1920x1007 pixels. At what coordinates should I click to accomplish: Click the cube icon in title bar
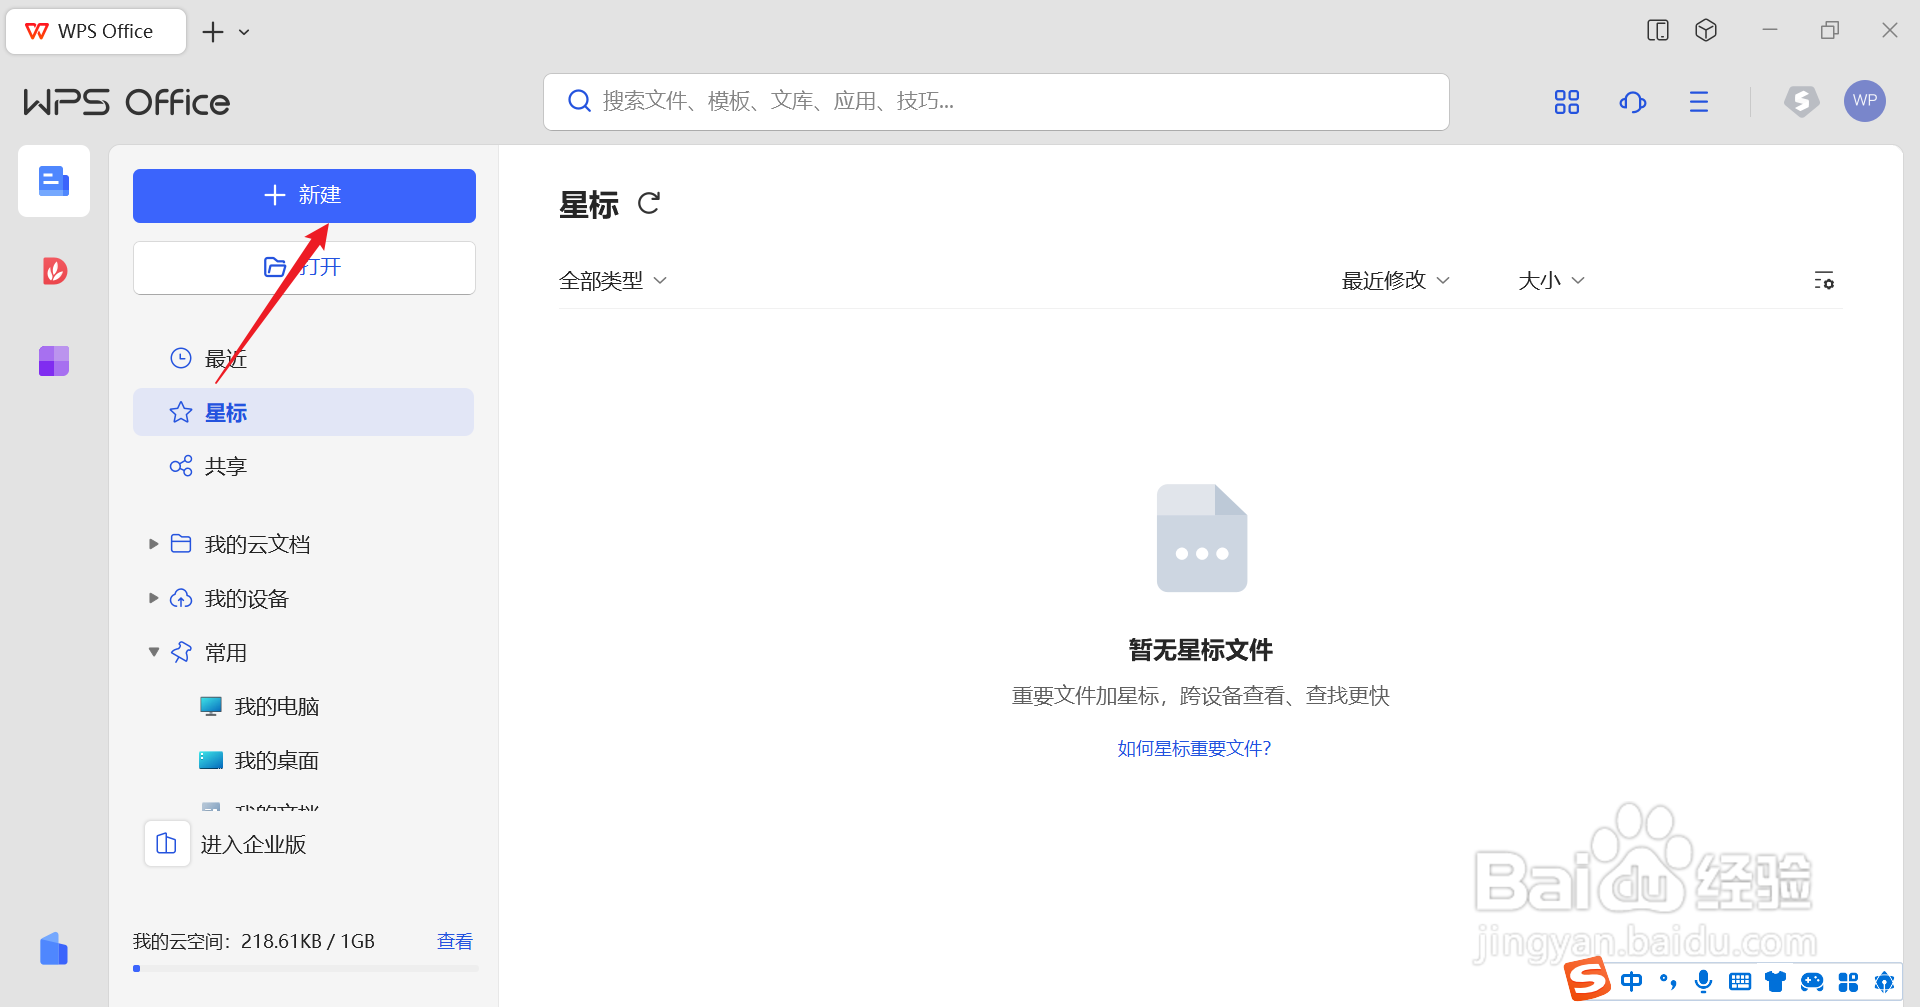coord(1706,30)
